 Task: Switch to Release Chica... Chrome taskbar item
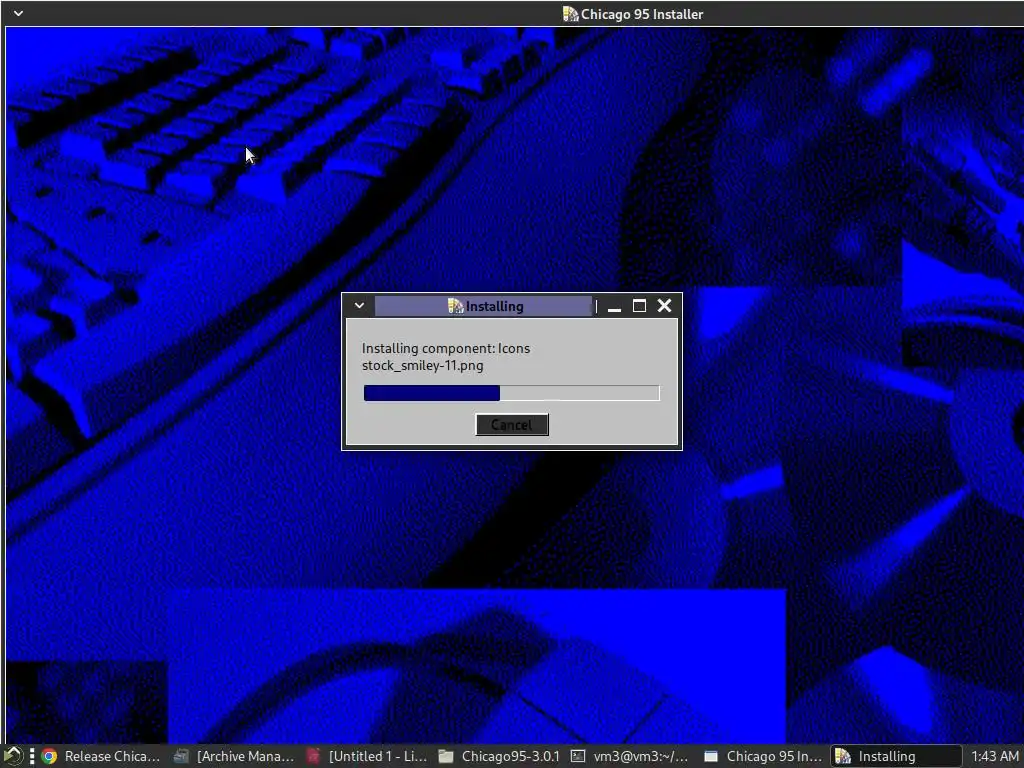point(101,756)
